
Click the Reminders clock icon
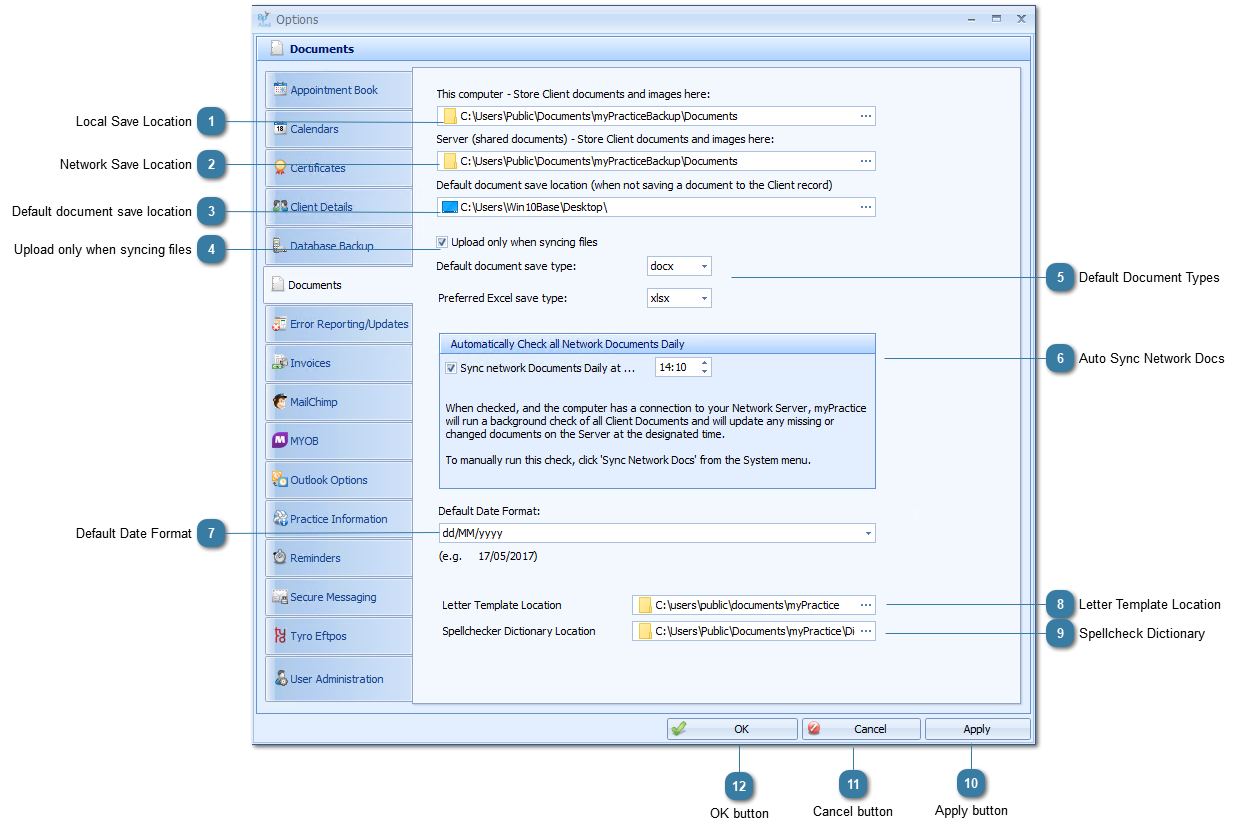click(280, 557)
